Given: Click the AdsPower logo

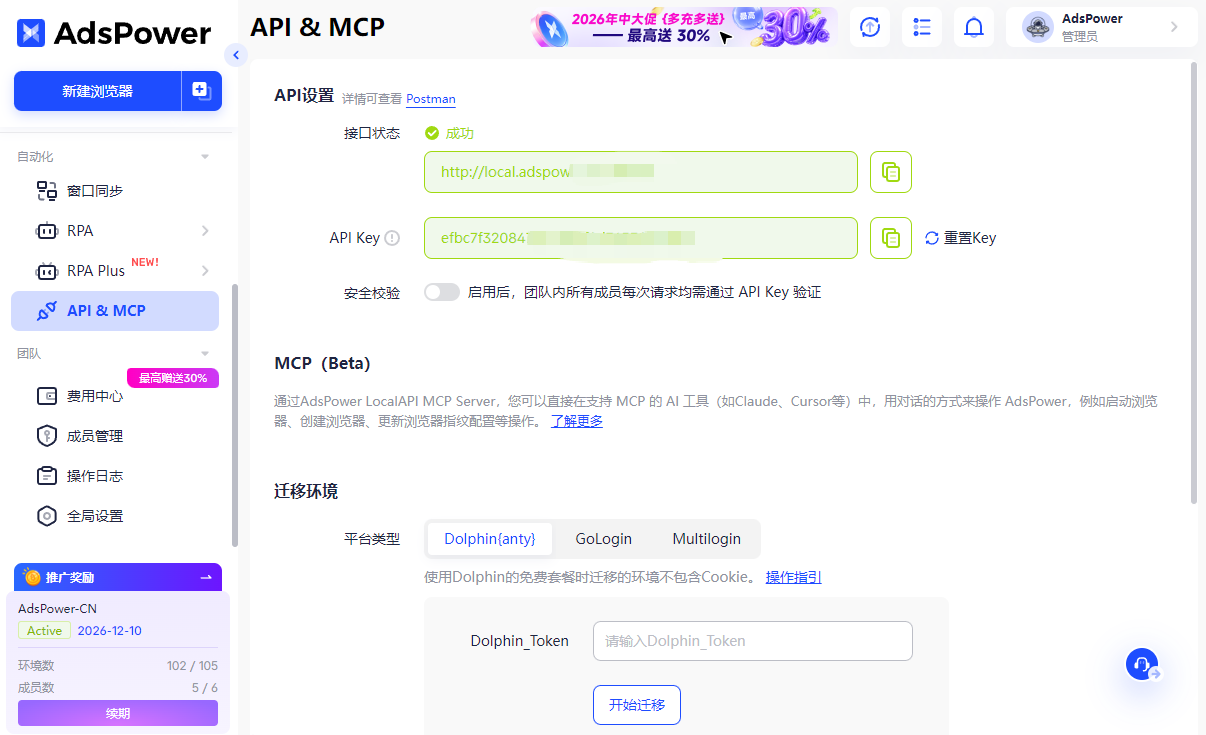Looking at the screenshot, I should [114, 33].
